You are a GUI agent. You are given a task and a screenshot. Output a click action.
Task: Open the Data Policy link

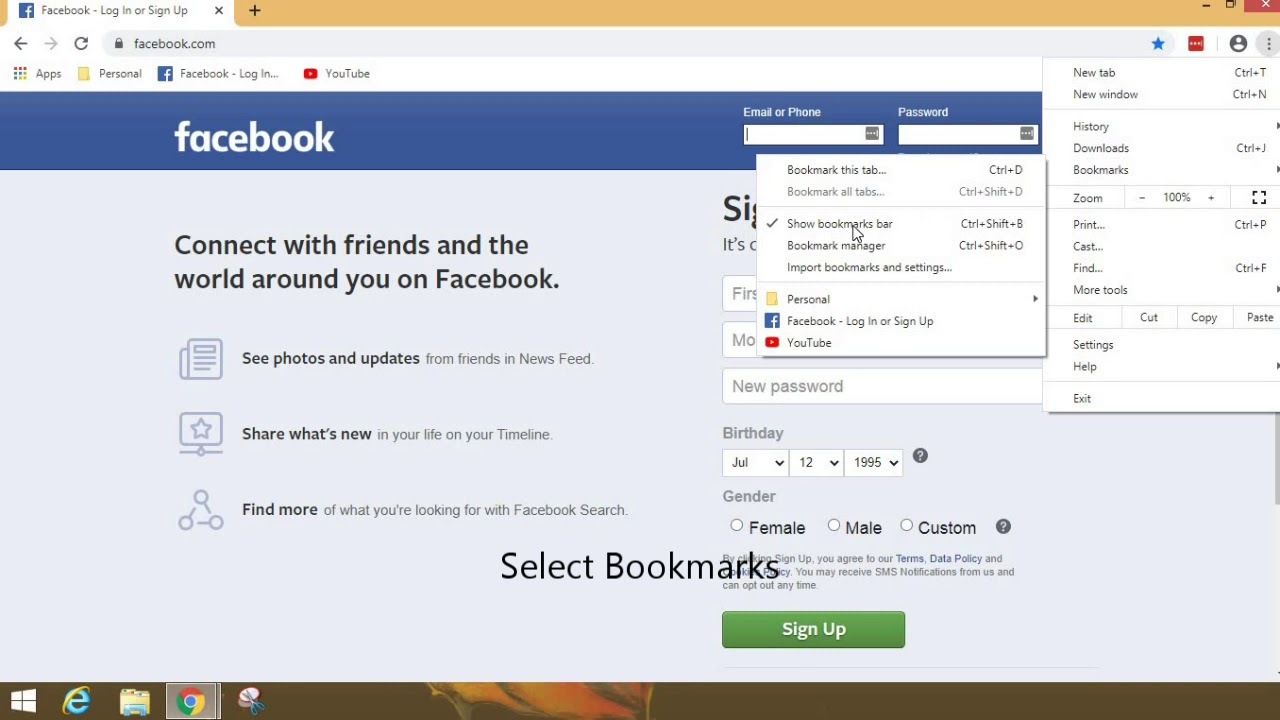coord(955,559)
